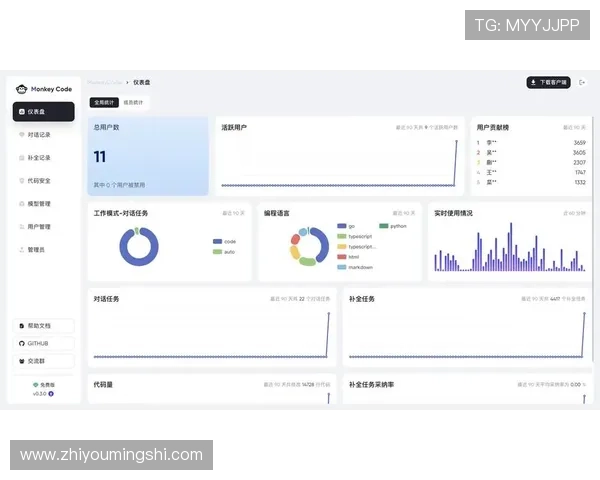Toggle the markdown legend swatch
Viewport: 600px width, 480px height.
point(342,267)
